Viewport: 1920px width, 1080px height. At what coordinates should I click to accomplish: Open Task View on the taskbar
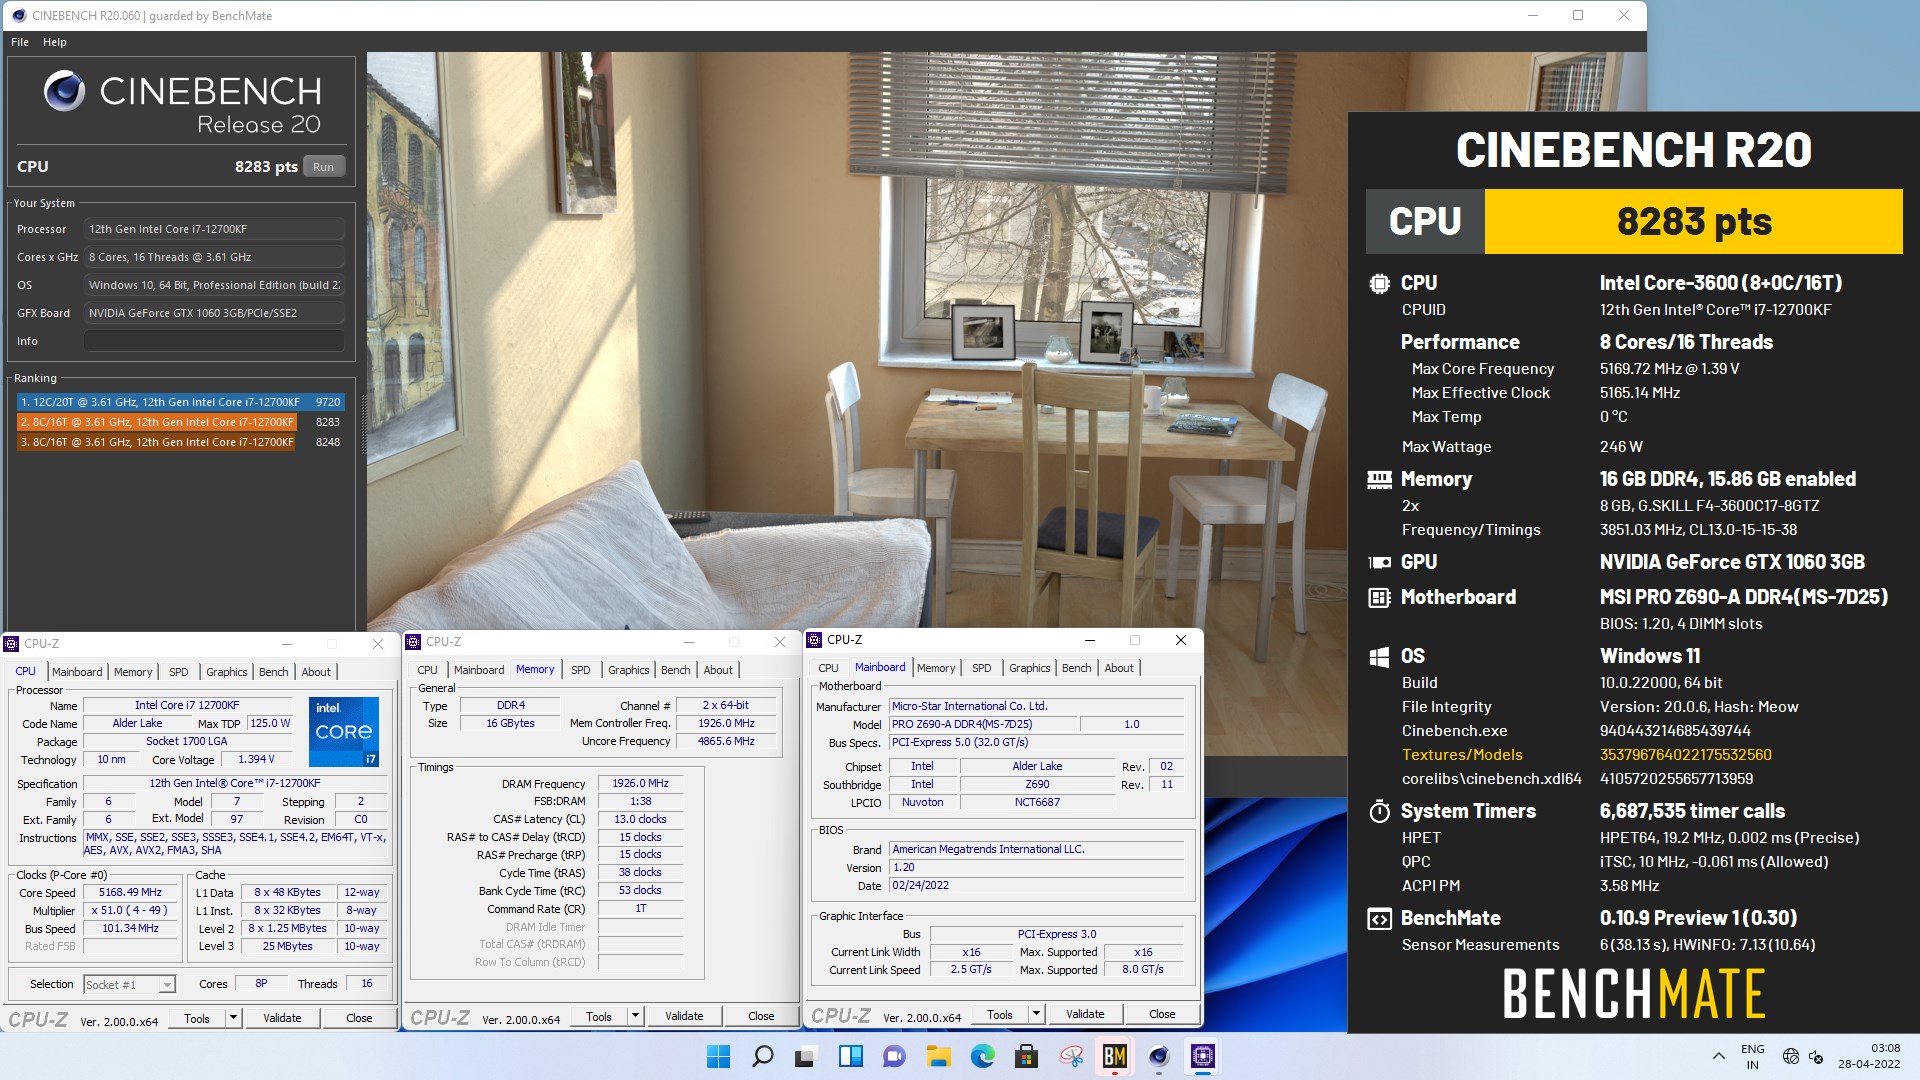click(x=806, y=1056)
